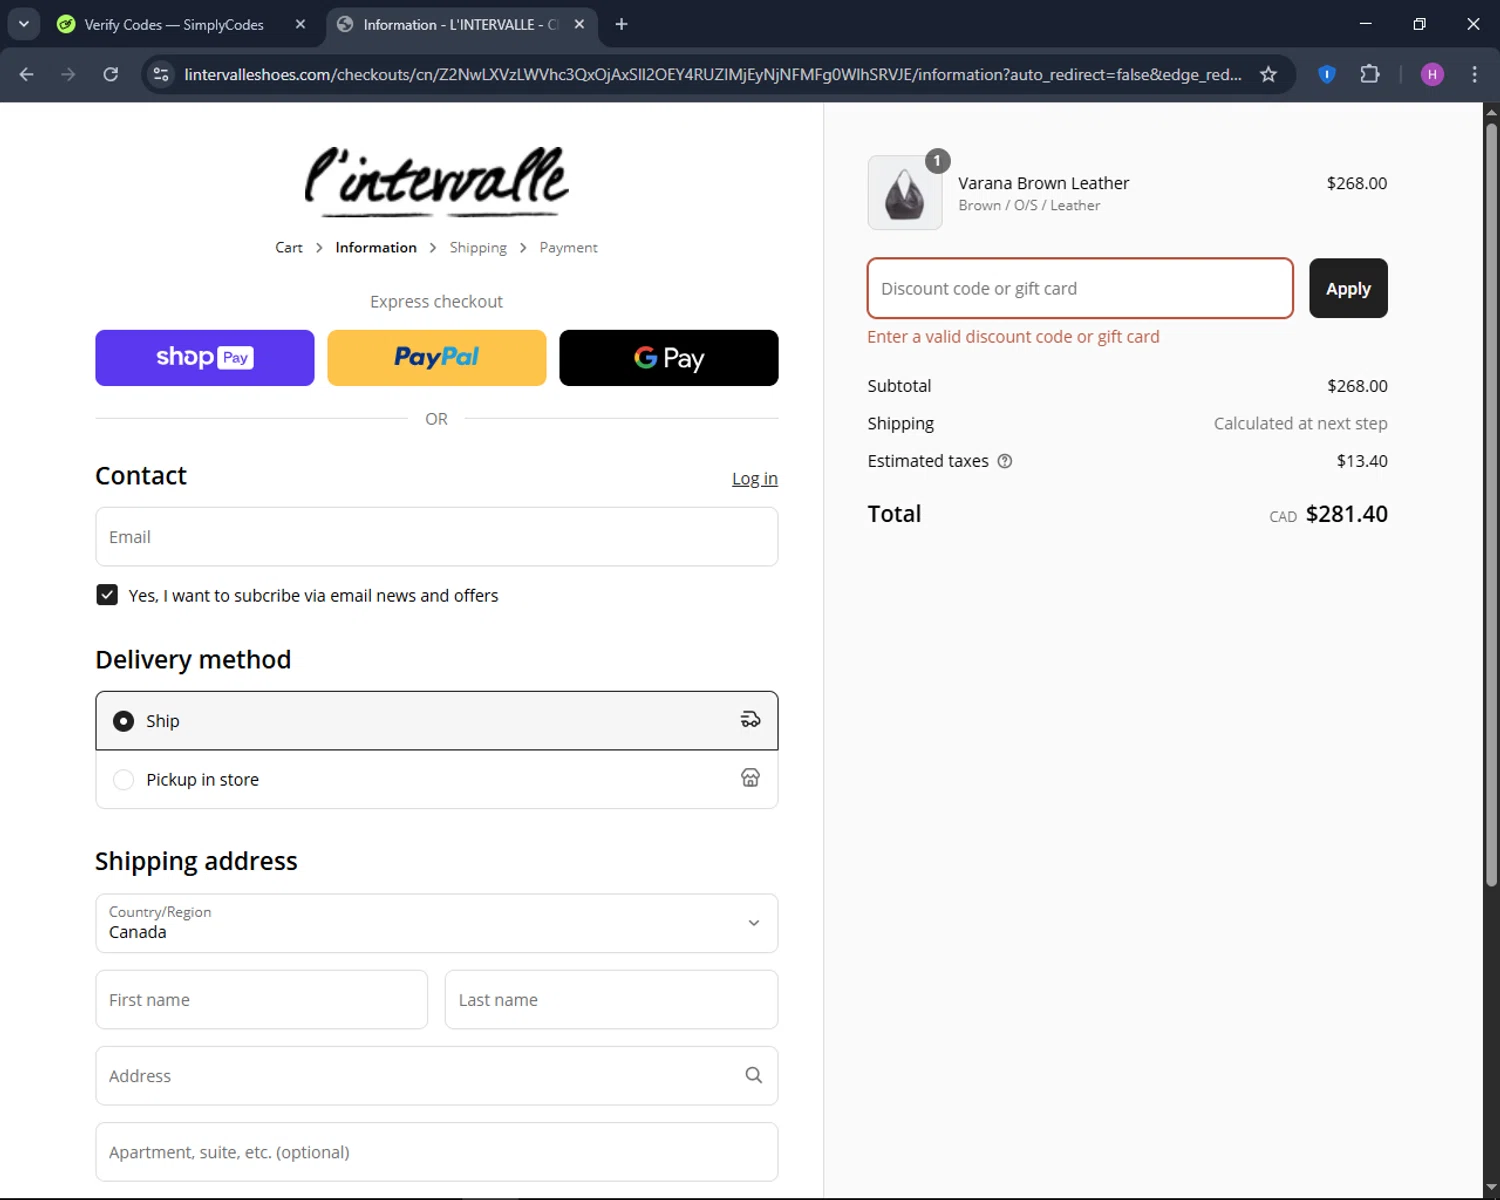The width and height of the screenshot is (1500, 1200).
Task: Close the Information - L'INTERVALLE tab
Action: [579, 24]
